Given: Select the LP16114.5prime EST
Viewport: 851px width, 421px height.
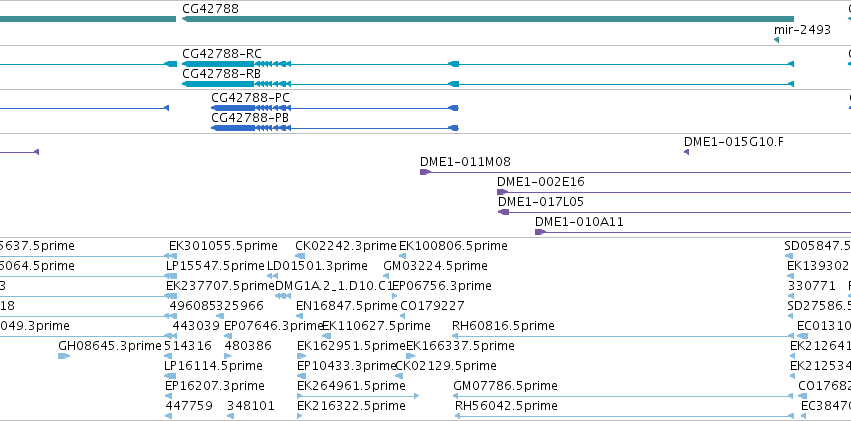Looking at the screenshot, I should click(170, 376).
